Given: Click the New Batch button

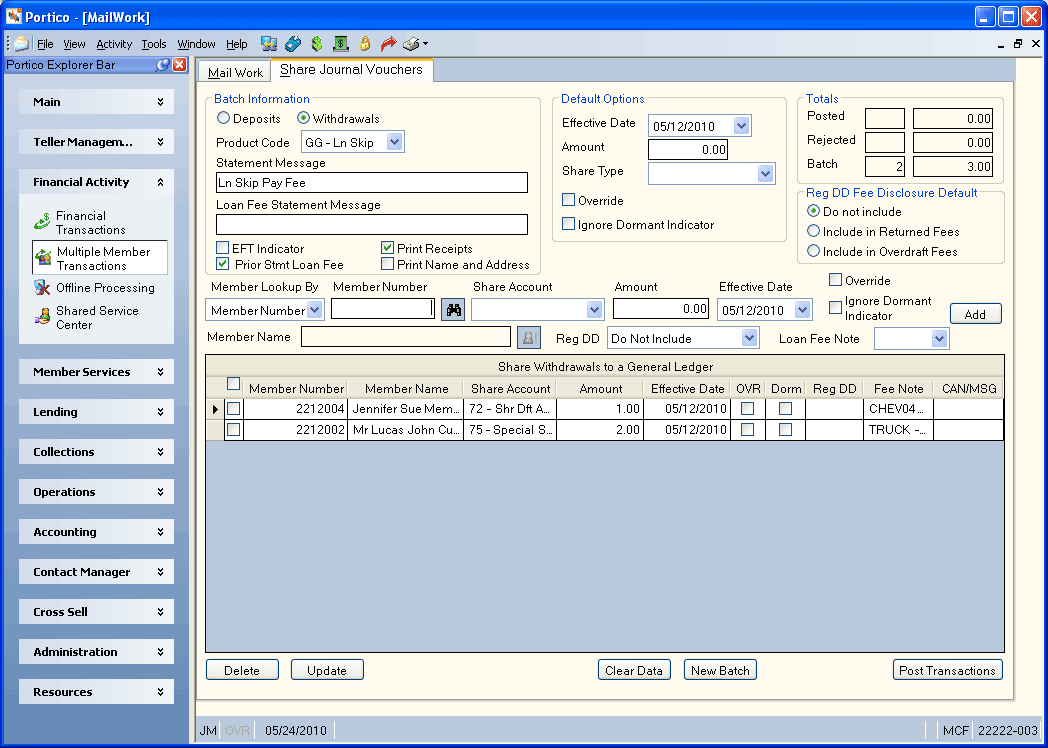Looking at the screenshot, I should click(720, 670).
